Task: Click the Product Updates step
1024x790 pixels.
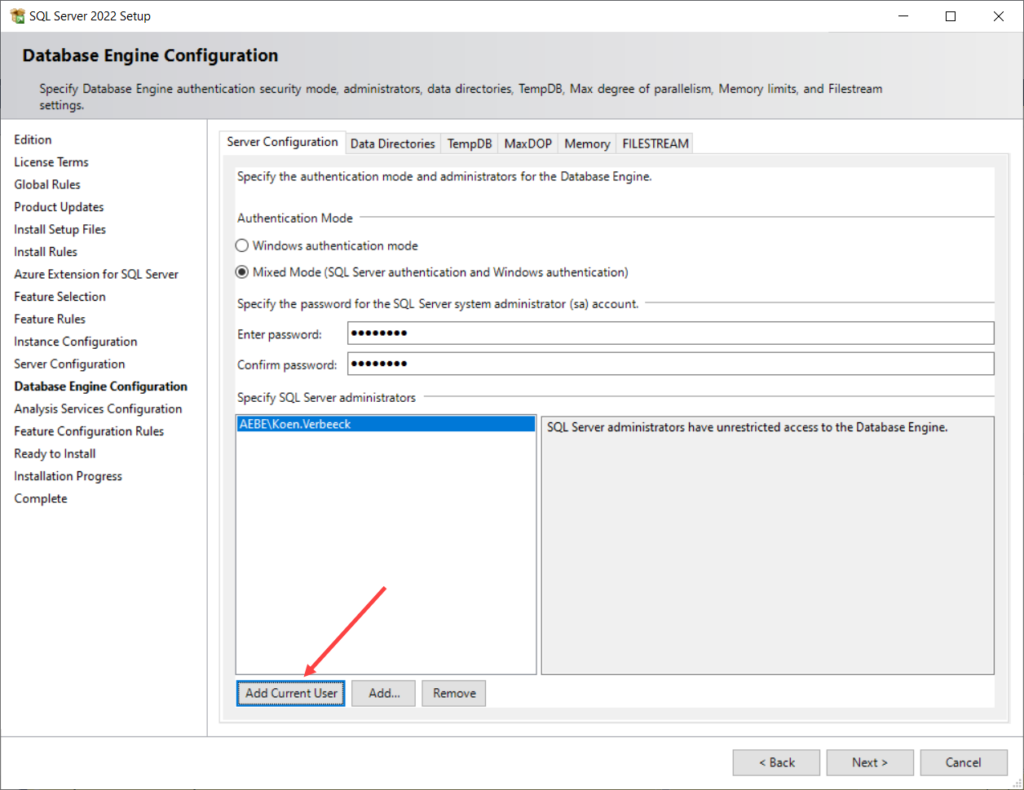Action: [x=59, y=207]
